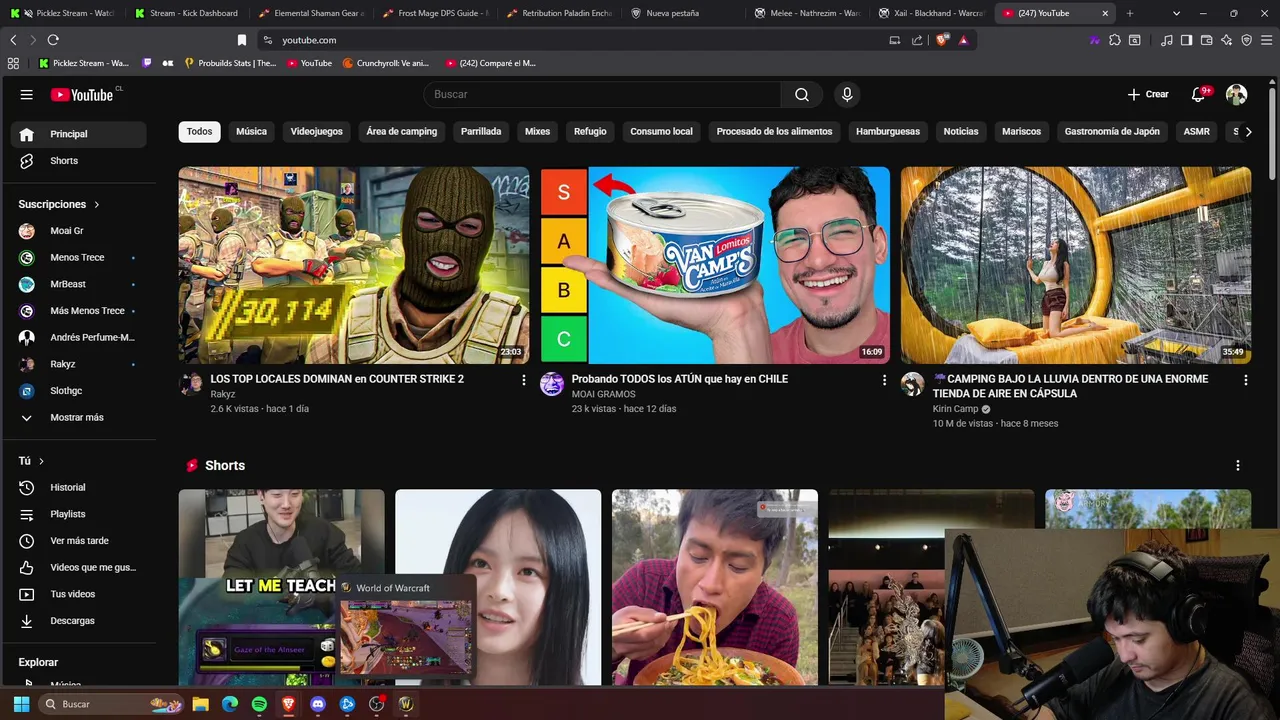1280x720 pixels.
Task: Open Ver más tarde in the sidebar
Action: [78, 541]
